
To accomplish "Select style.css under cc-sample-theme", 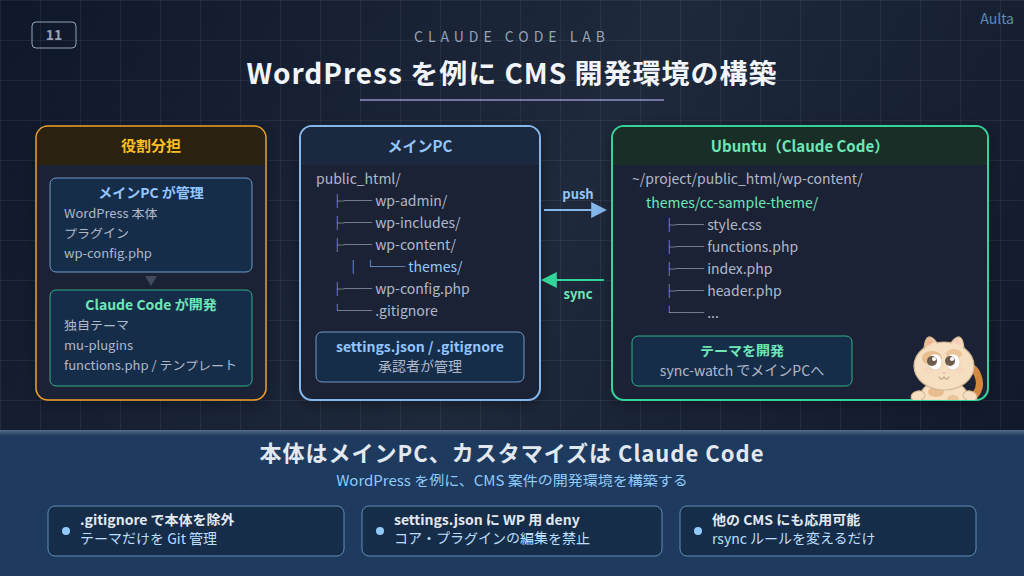I will (x=734, y=225).
